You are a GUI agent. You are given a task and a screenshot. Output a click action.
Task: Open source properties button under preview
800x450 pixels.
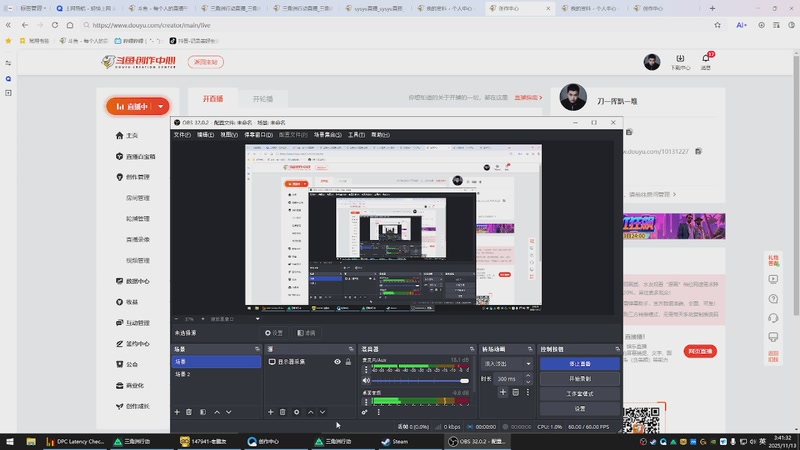[274, 333]
